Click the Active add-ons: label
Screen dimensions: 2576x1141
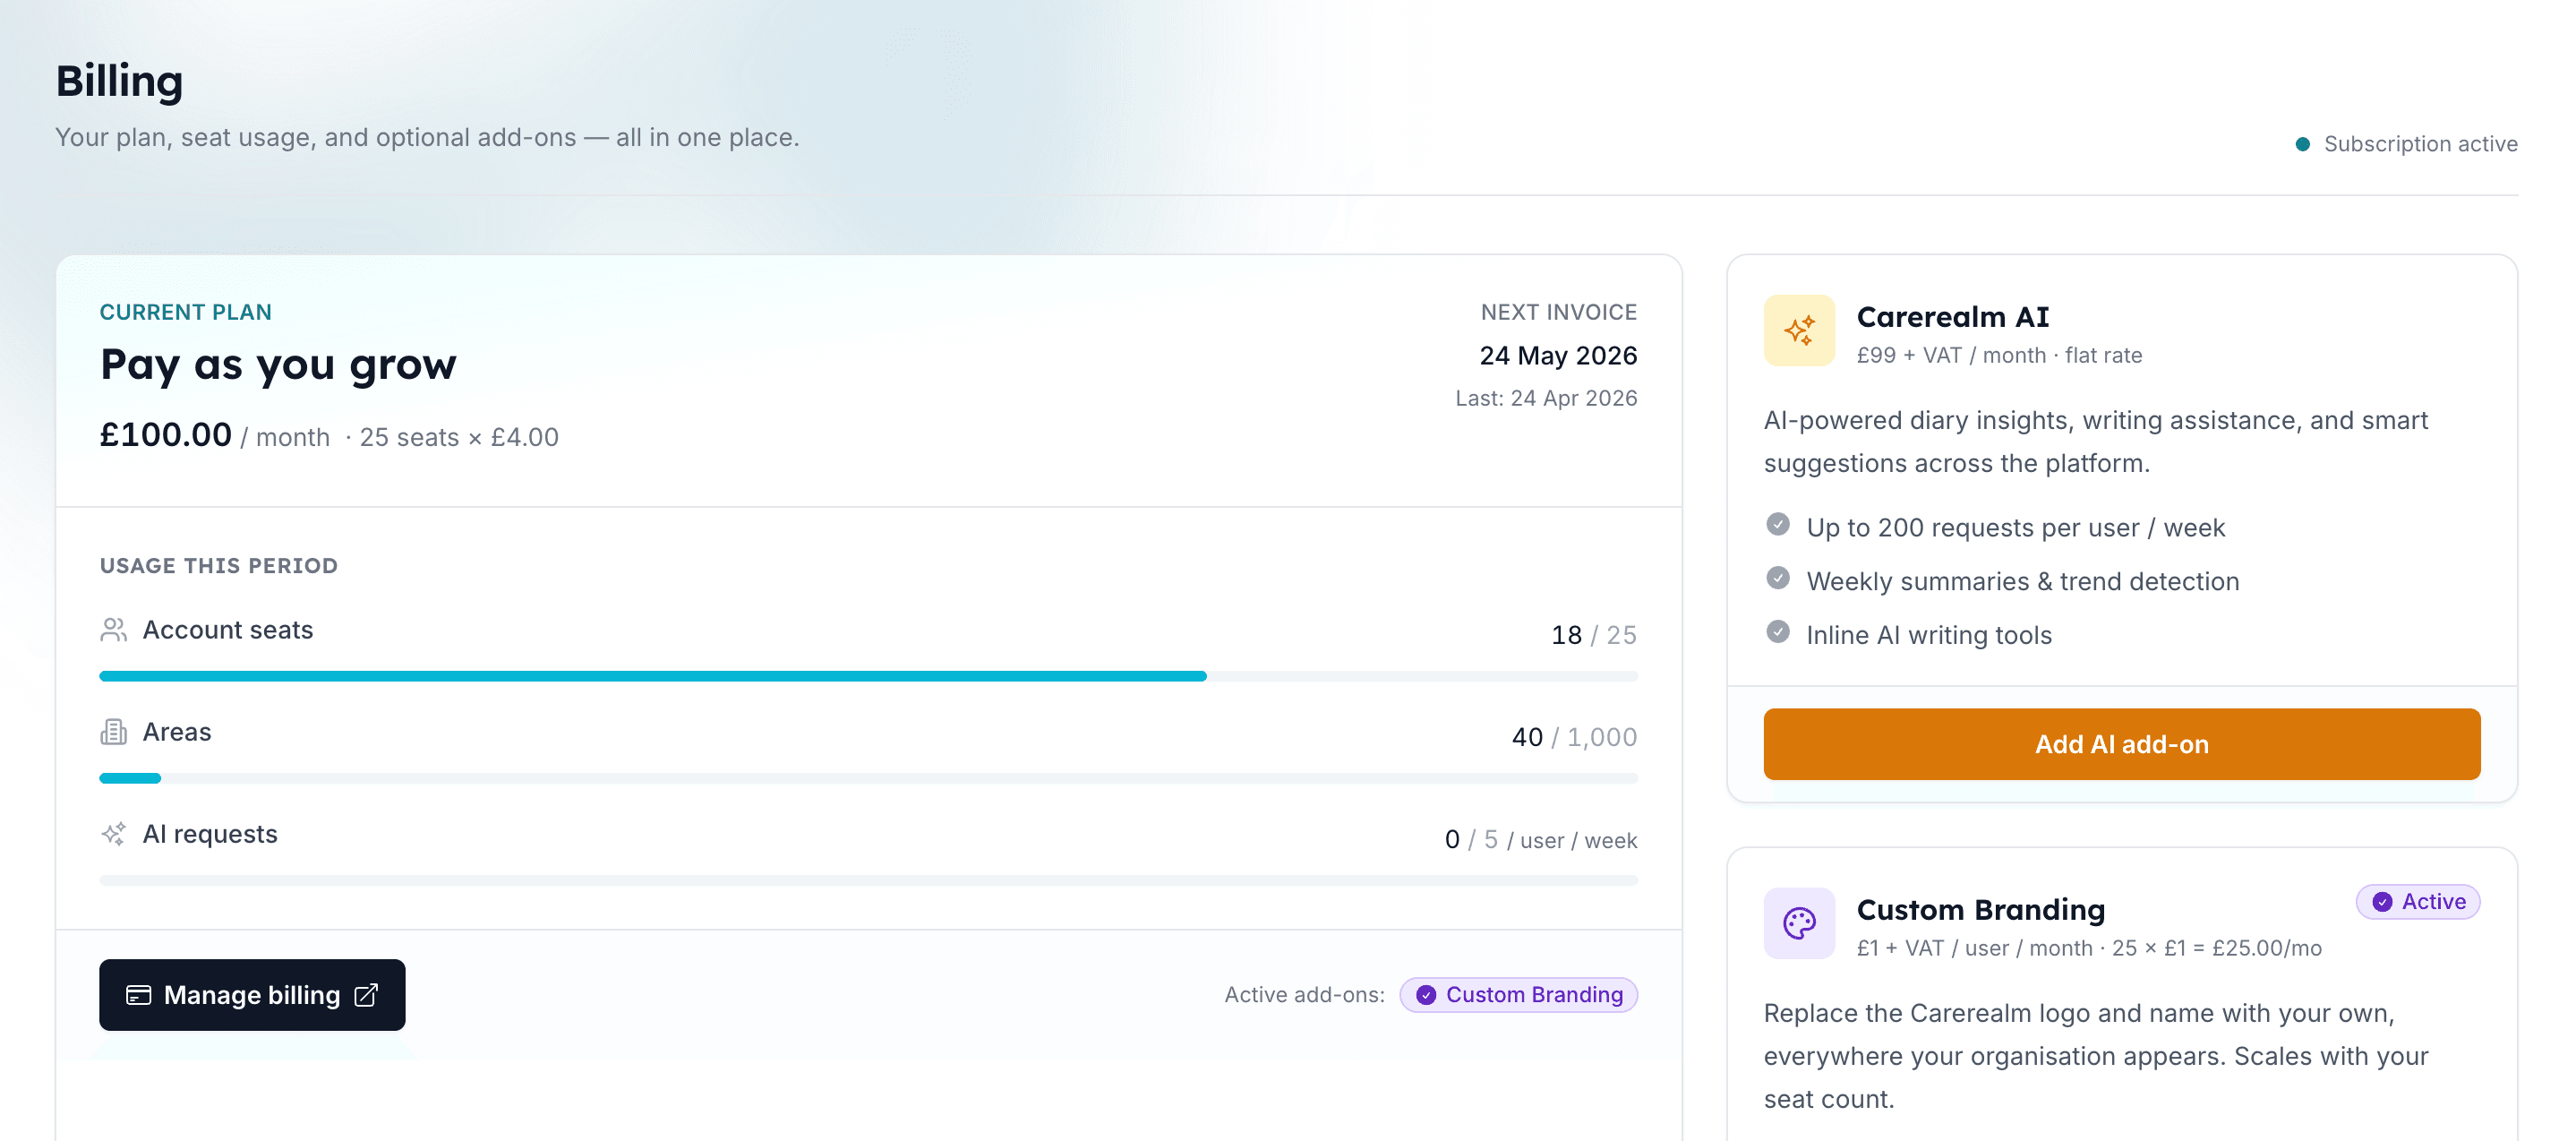coord(1304,995)
